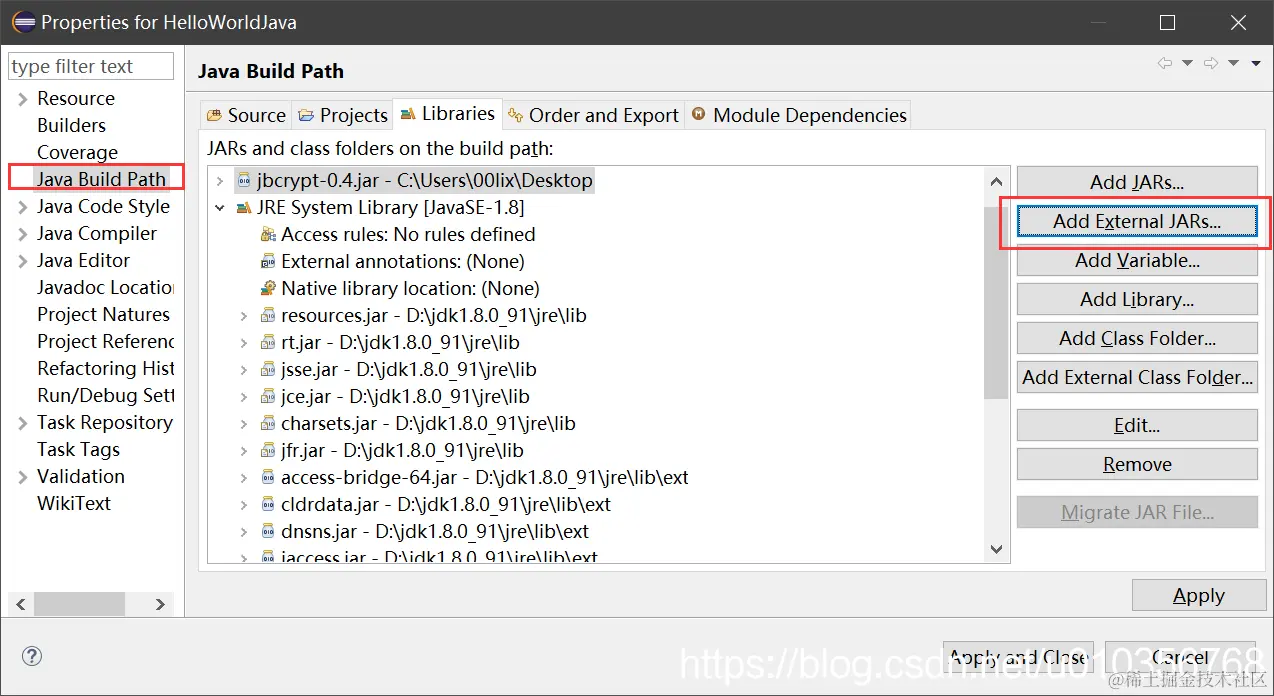The height and width of the screenshot is (696, 1274).
Task: Click the Add Library... button
Action: pos(1137,300)
